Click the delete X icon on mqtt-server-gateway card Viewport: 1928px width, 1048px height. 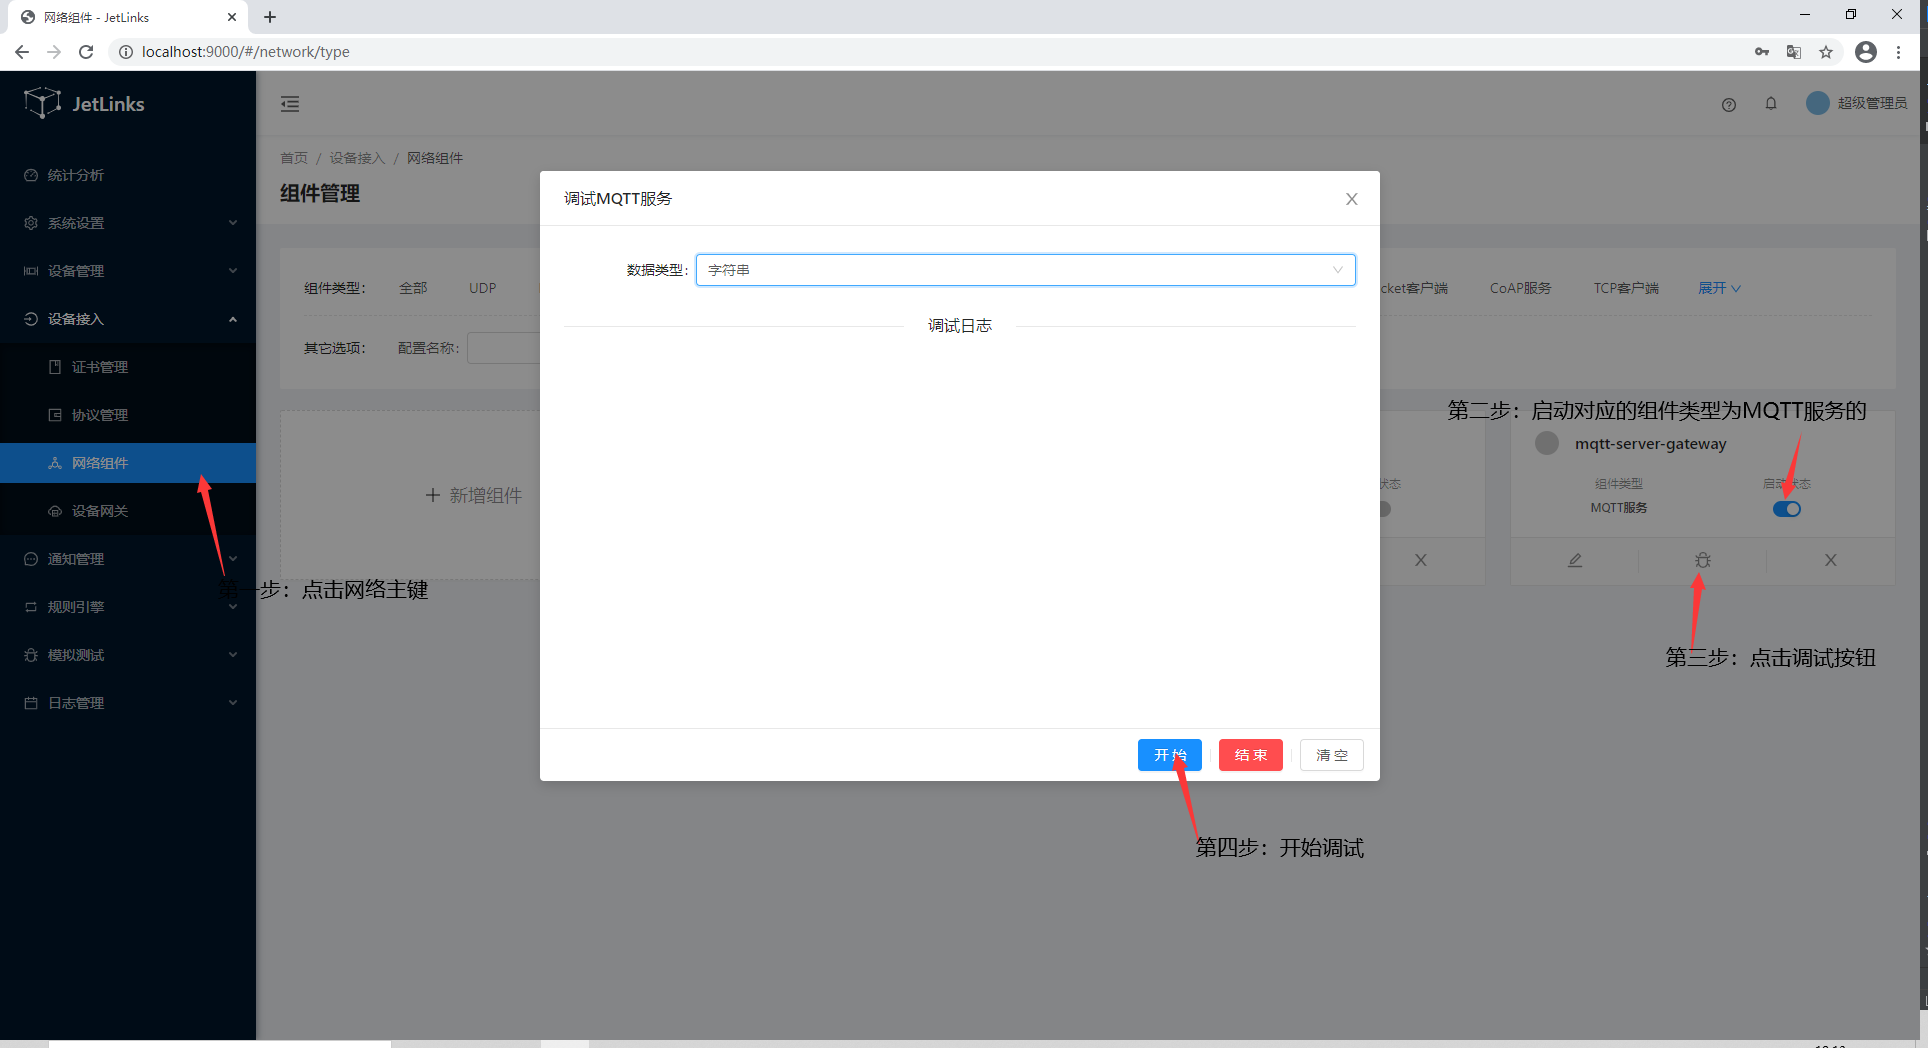pos(1830,560)
